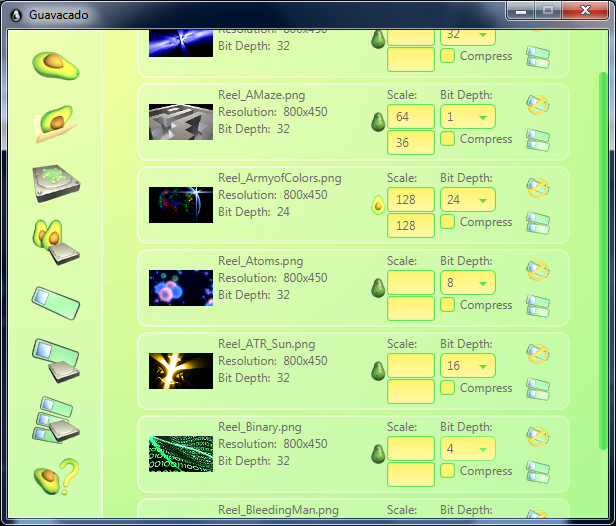Toggle the avocado icon for Reel_Atoms.png
The height and width of the screenshot is (526, 616).
click(x=378, y=288)
